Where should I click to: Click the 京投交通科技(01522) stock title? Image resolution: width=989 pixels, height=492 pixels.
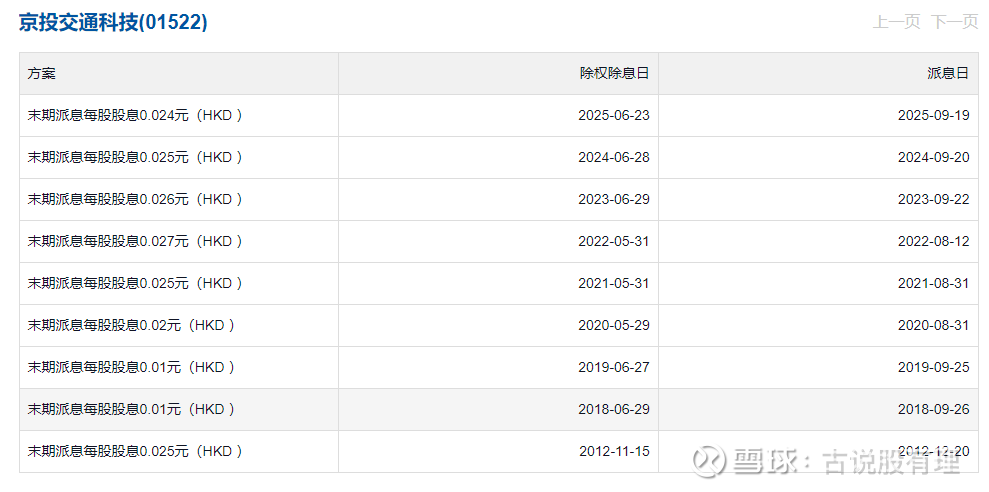point(113,22)
